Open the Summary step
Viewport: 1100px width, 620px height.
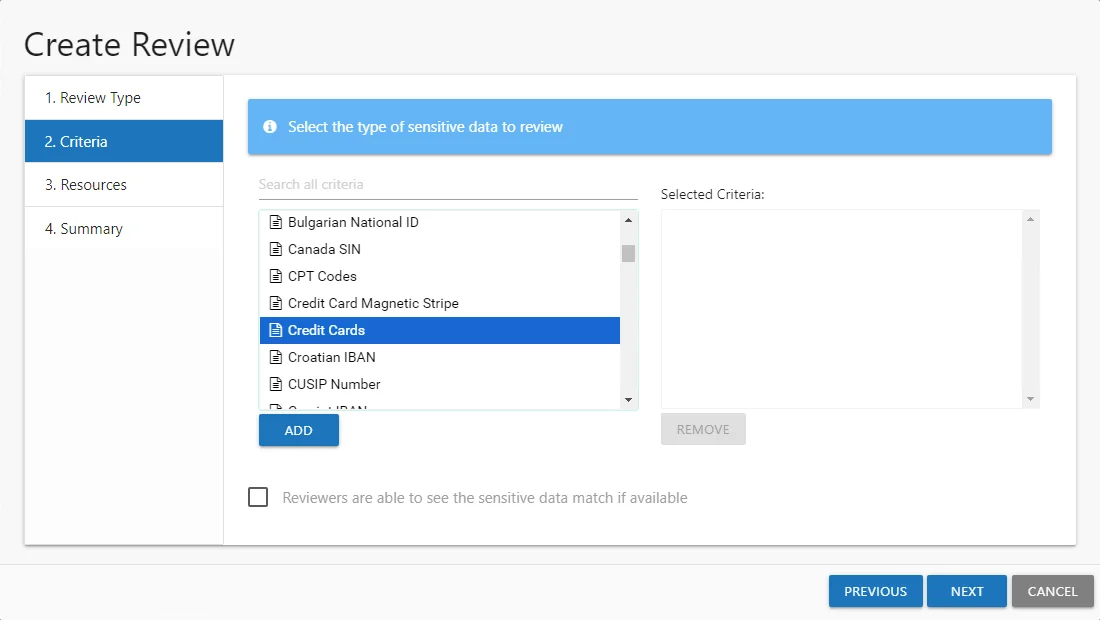(124, 229)
